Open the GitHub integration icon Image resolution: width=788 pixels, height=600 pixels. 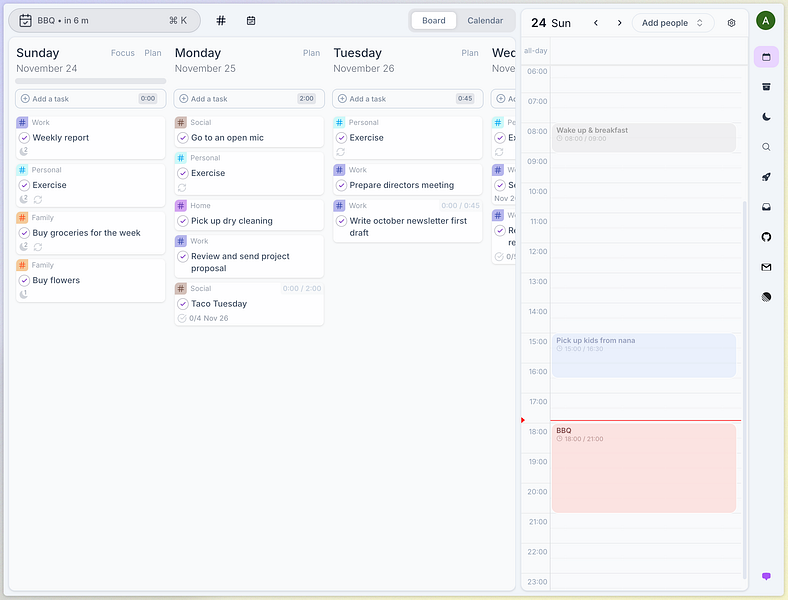(766, 237)
